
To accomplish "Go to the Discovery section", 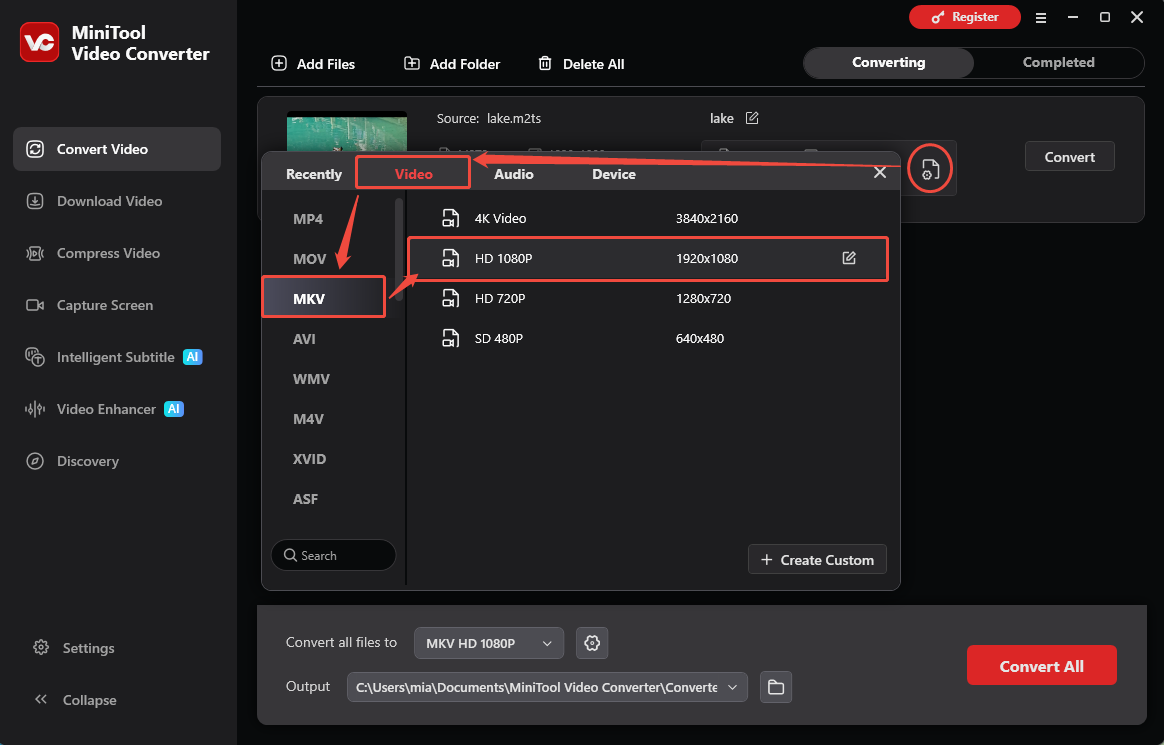I will click(72, 461).
